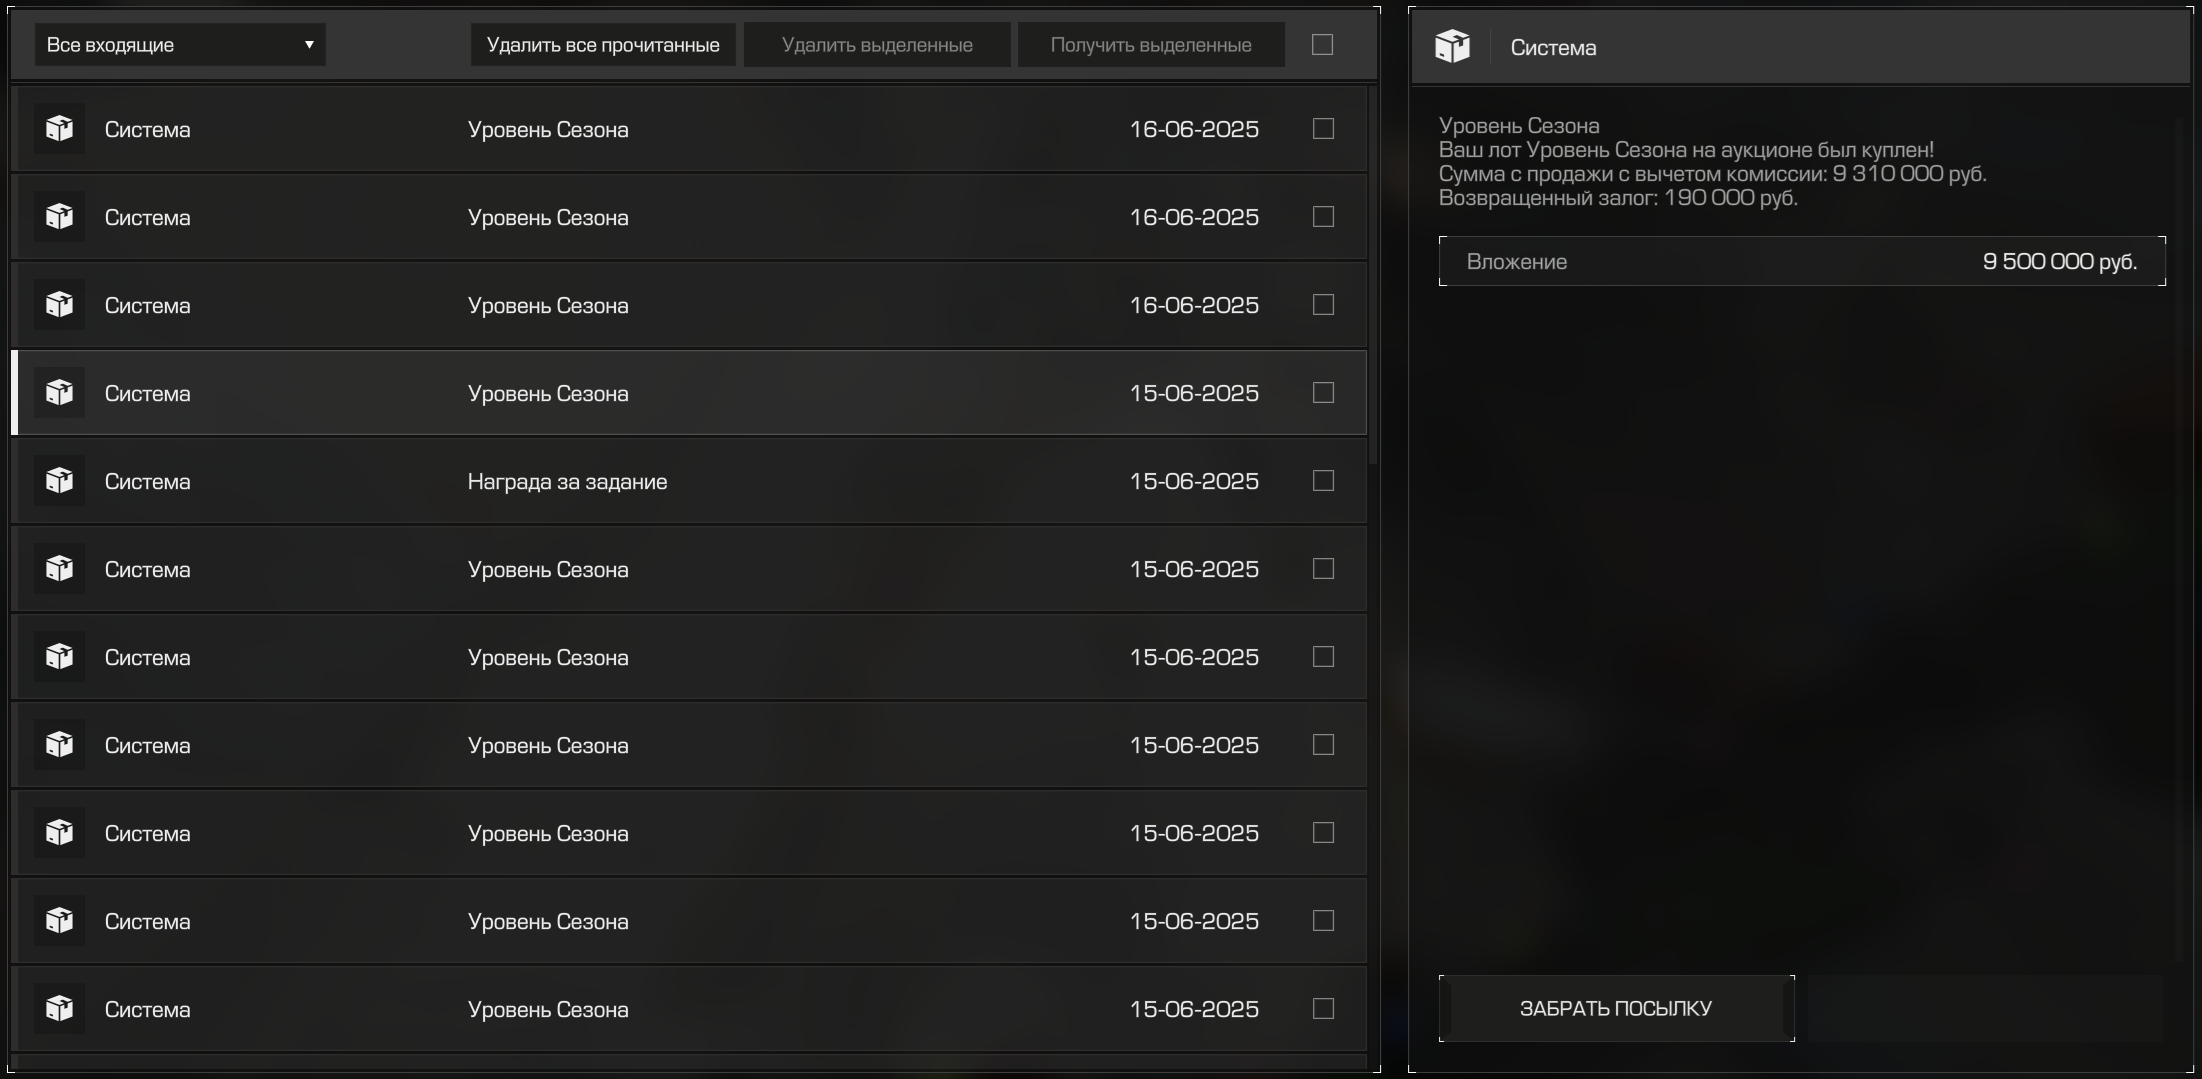2202x1079 pixels.
Task: Click the arrow on the inbox filter dropdown
Action: [309, 45]
